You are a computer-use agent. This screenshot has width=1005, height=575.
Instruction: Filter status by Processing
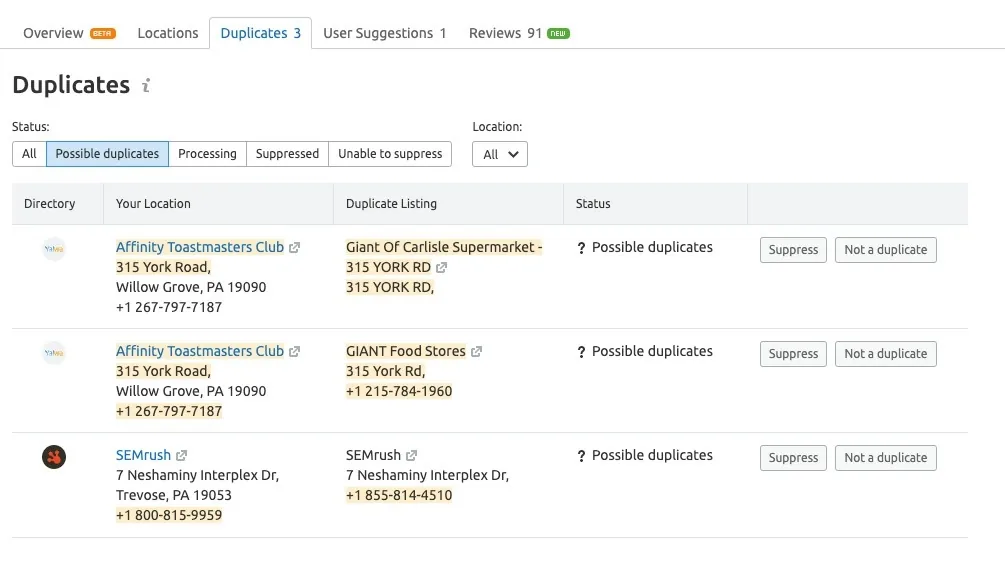coord(207,154)
